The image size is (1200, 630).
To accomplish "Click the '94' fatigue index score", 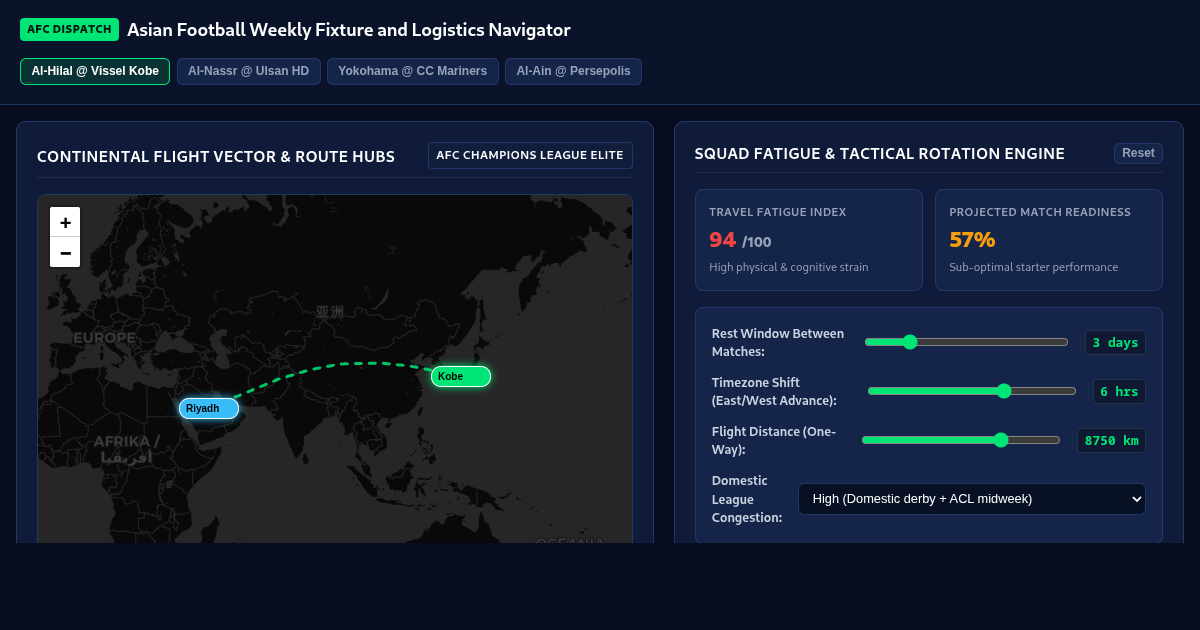I will tap(722, 240).
